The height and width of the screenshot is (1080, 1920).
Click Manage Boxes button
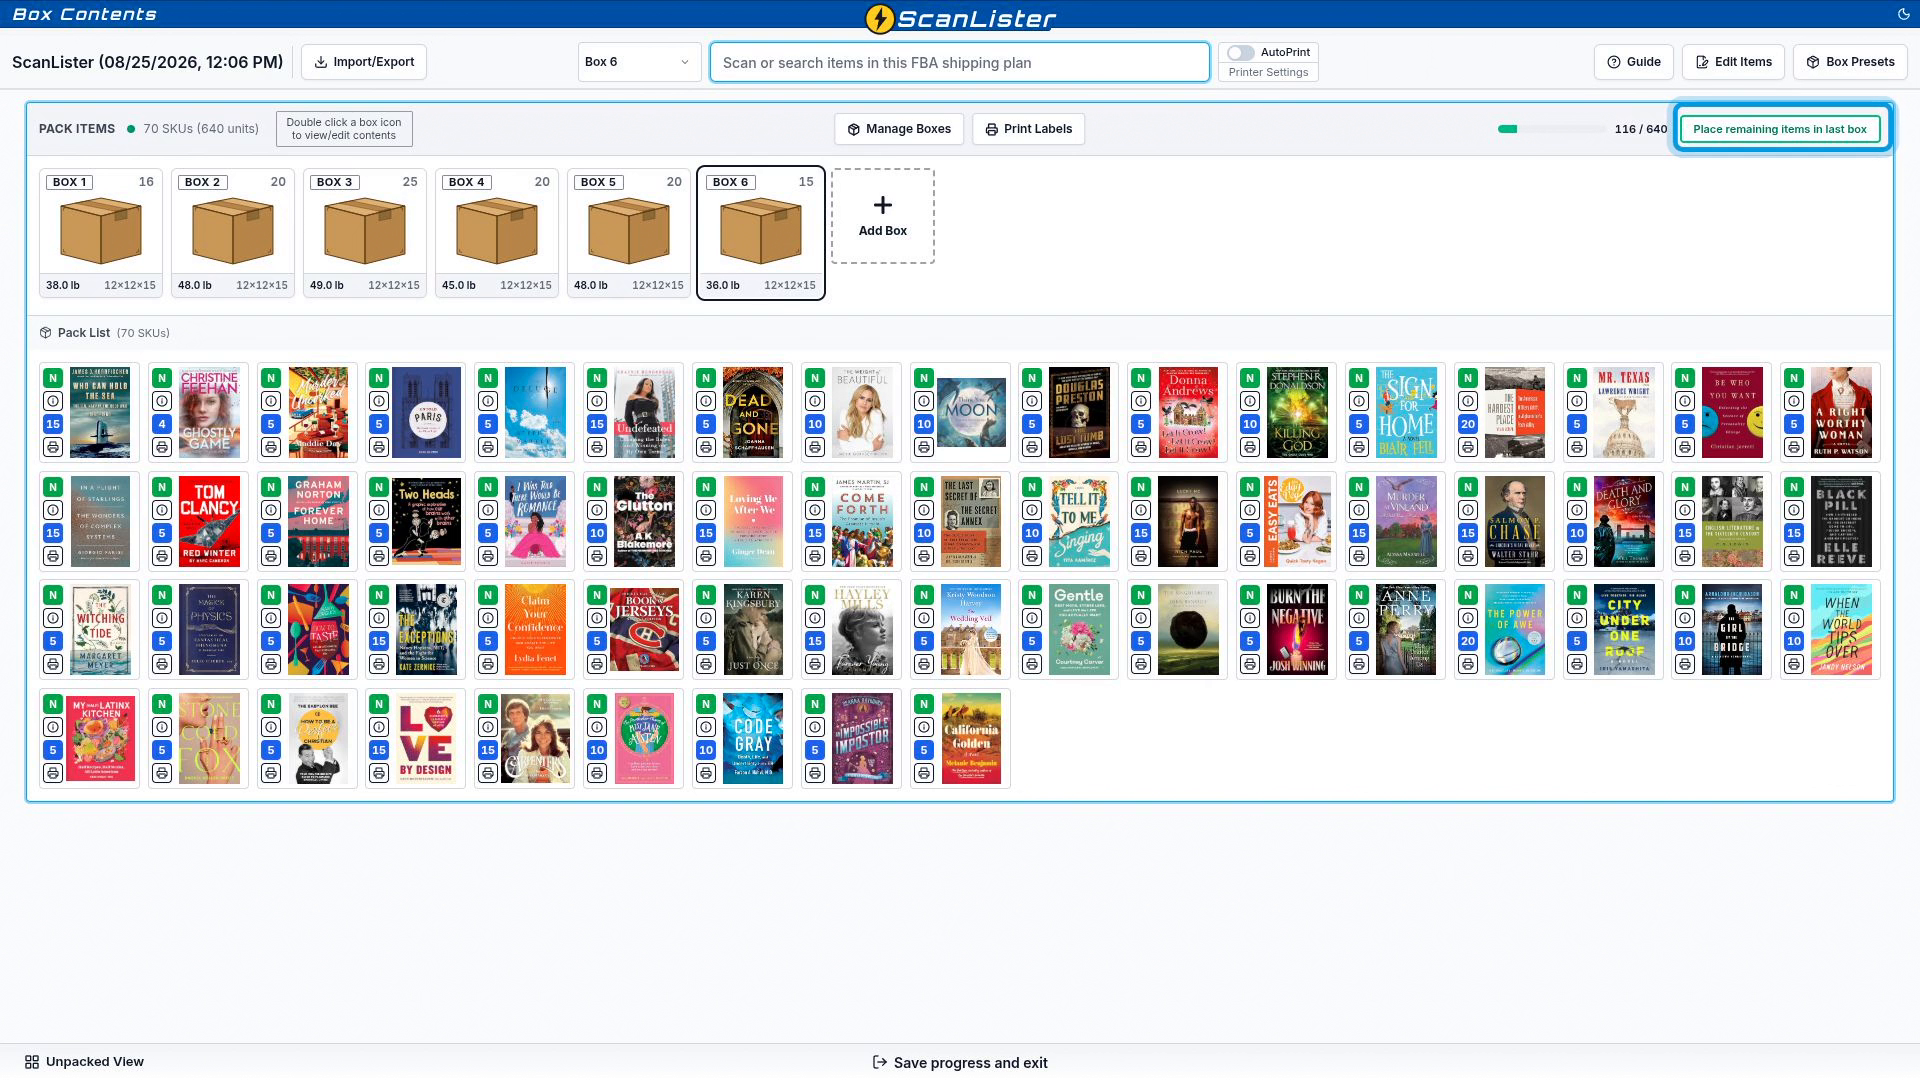[x=899, y=129]
